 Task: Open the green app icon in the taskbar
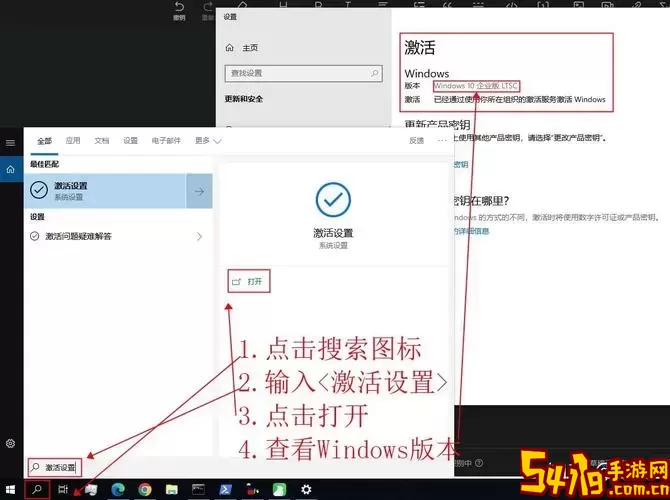click(279, 489)
